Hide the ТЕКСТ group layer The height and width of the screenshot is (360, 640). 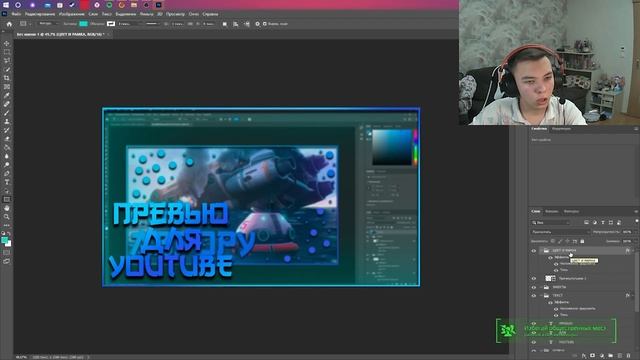click(x=533, y=296)
